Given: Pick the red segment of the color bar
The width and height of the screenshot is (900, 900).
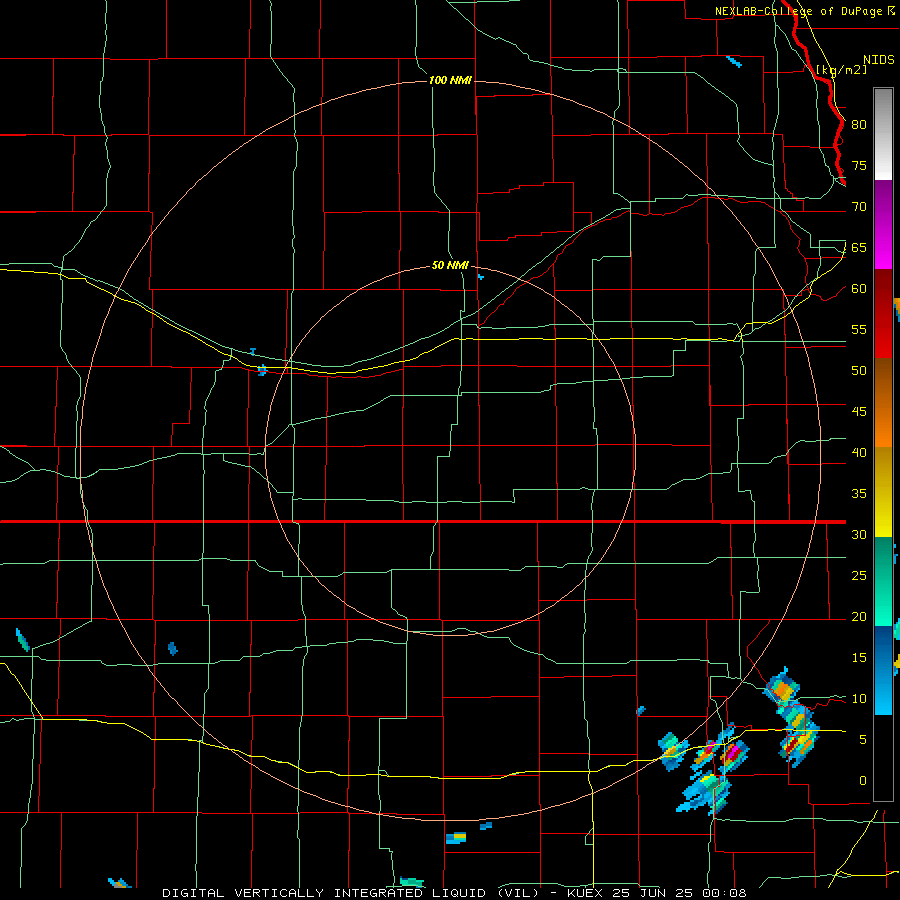Looking at the screenshot, I should pyautogui.click(x=883, y=313).
